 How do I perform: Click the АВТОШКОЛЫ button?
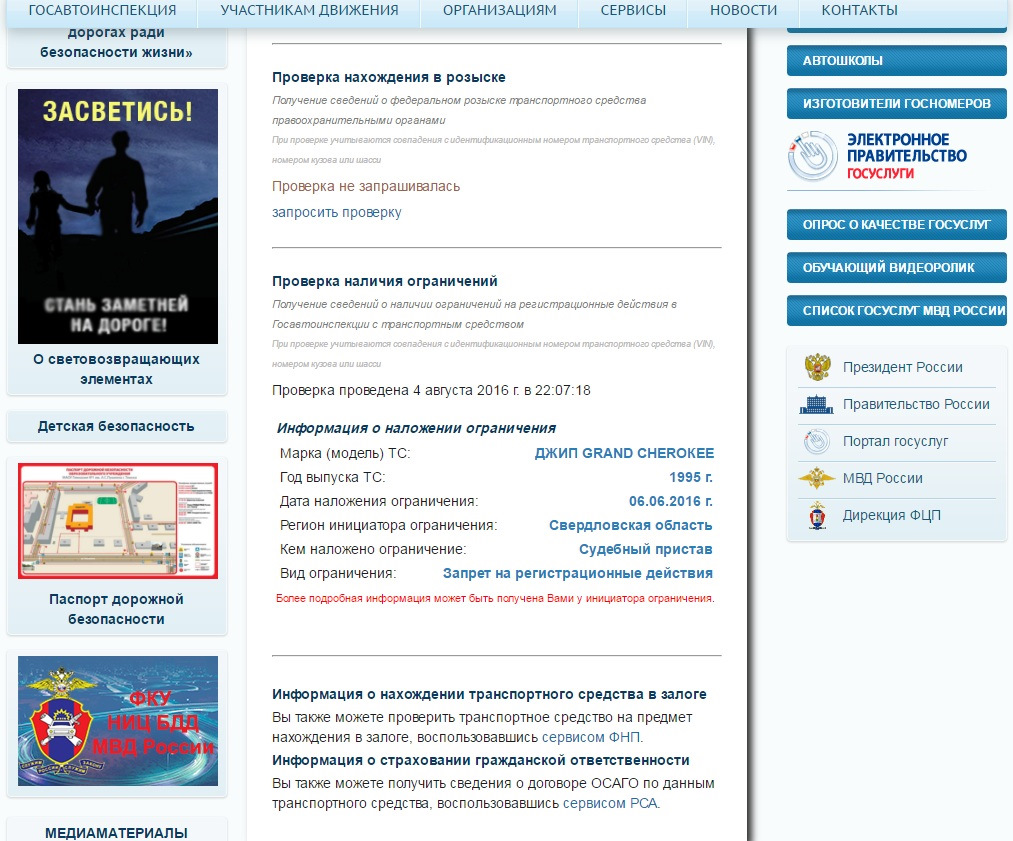pos(897,61)
